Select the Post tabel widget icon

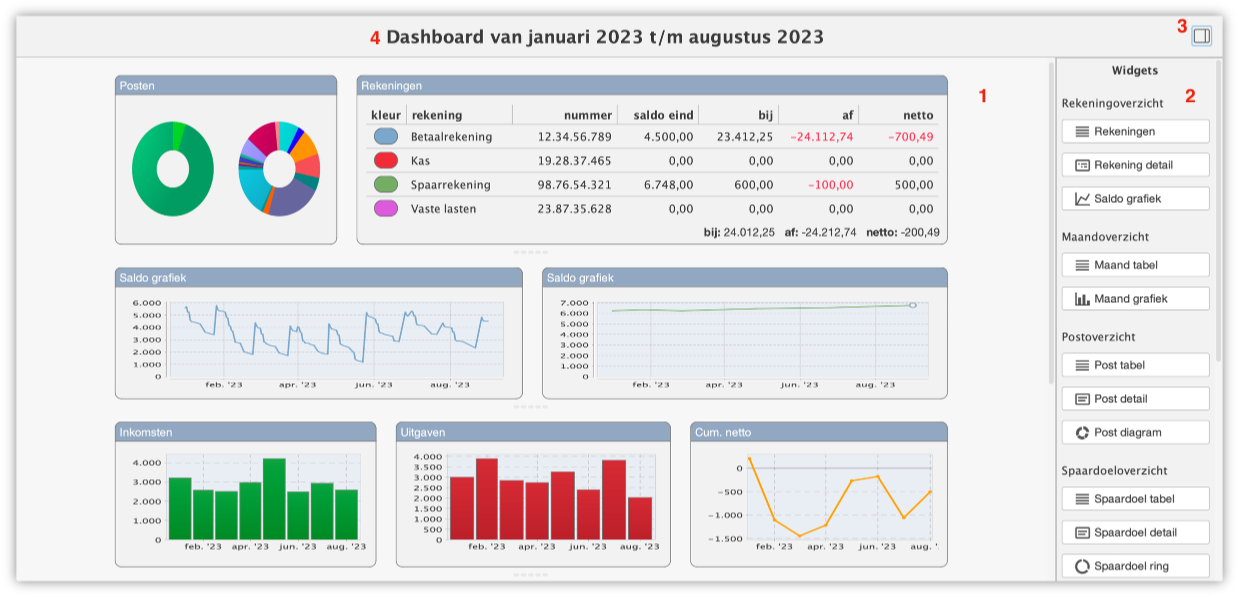coord(1081,365)
